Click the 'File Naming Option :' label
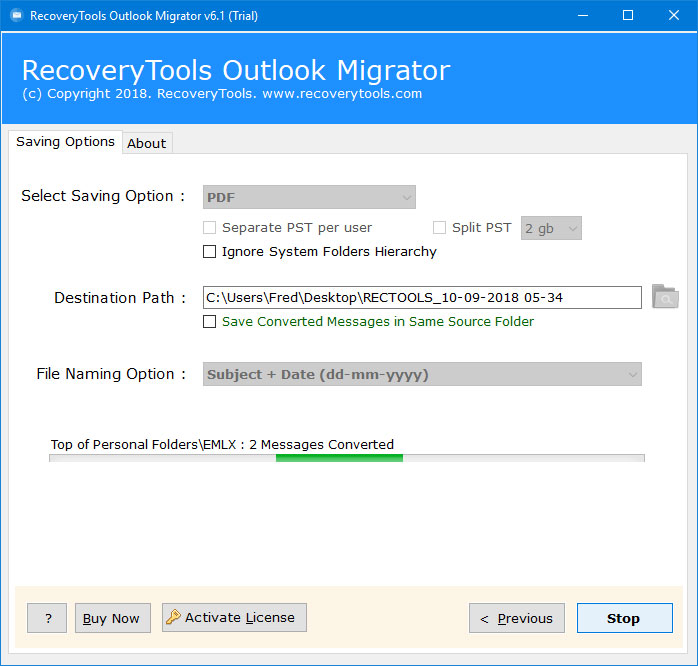This screenshot has width=698, height=666. (111, 374)
